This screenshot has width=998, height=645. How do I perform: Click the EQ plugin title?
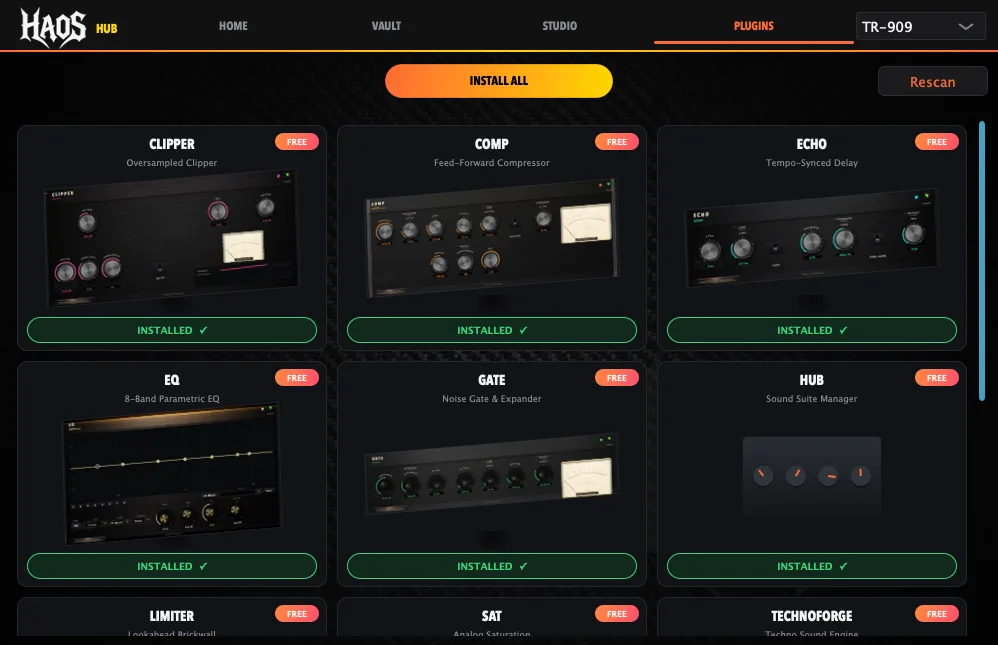pos(172,380)
